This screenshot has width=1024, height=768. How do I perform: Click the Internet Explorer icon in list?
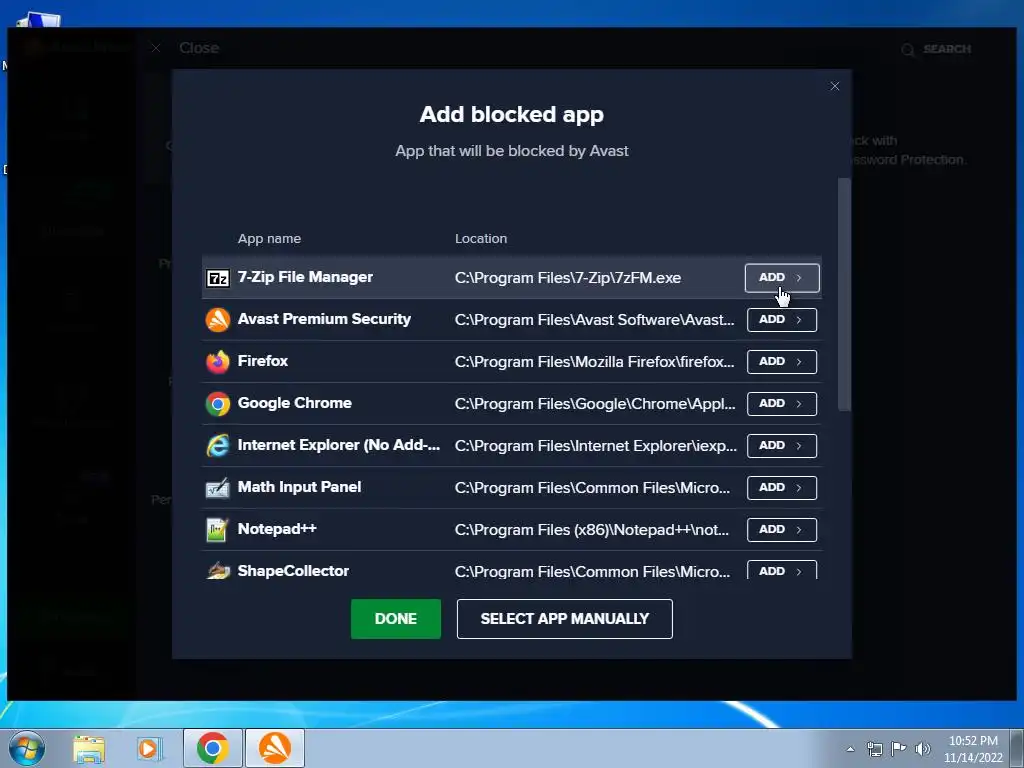218,446
